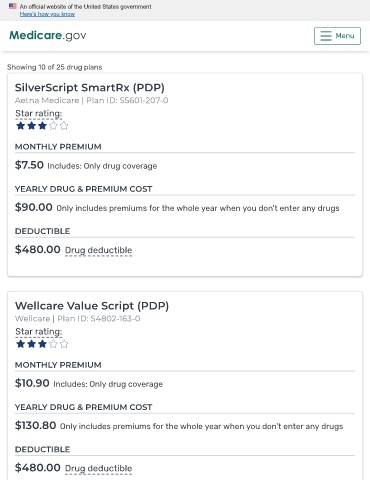Image resolution: width=370 pixels, height=480 pixels.
Task: Open Wellcare's Drug deductible tooltip
Action: coord(98,468)
